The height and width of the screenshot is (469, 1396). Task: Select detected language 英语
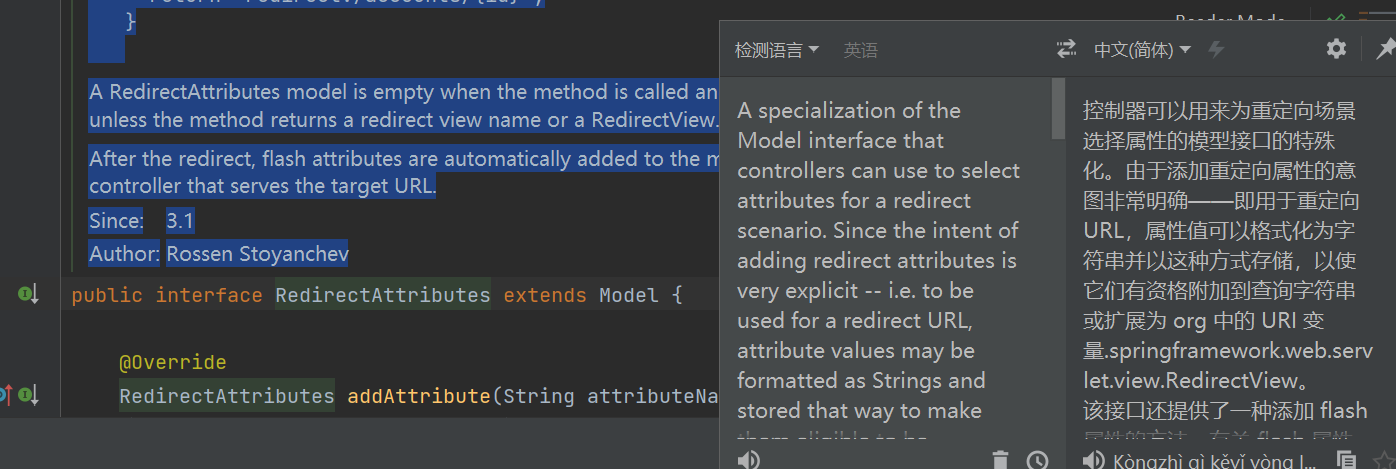point(860,50)
